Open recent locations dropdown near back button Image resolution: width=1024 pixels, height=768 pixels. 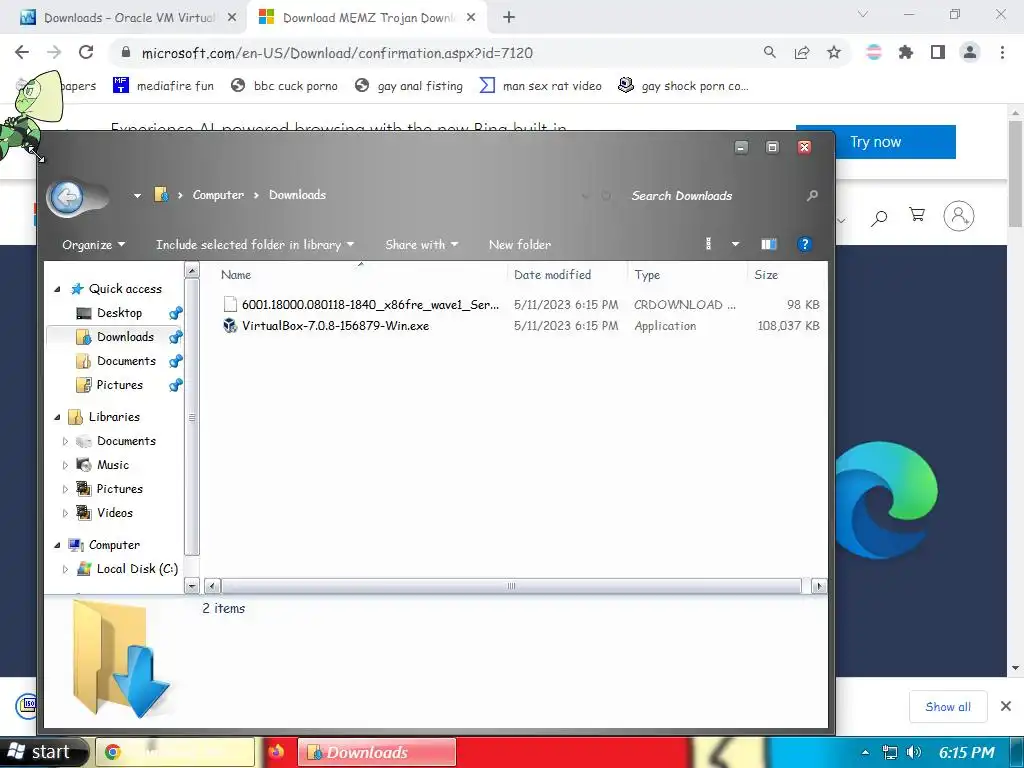pos(137,195)
